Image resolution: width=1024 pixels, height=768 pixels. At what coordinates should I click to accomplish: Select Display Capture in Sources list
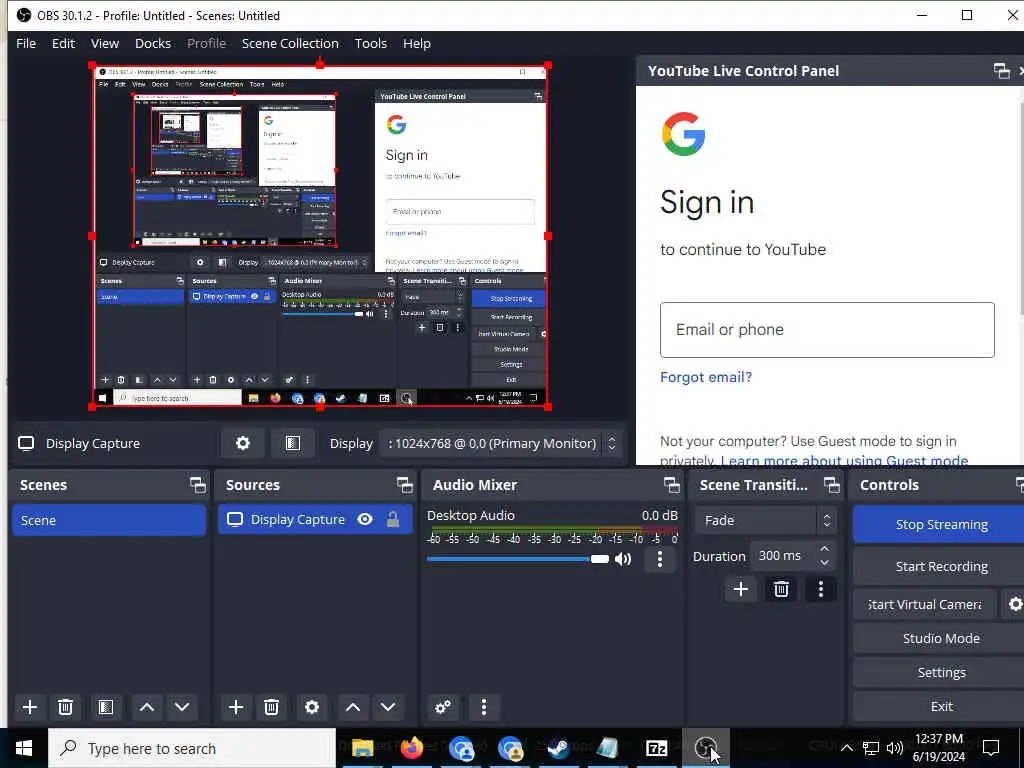coord(315,519)
